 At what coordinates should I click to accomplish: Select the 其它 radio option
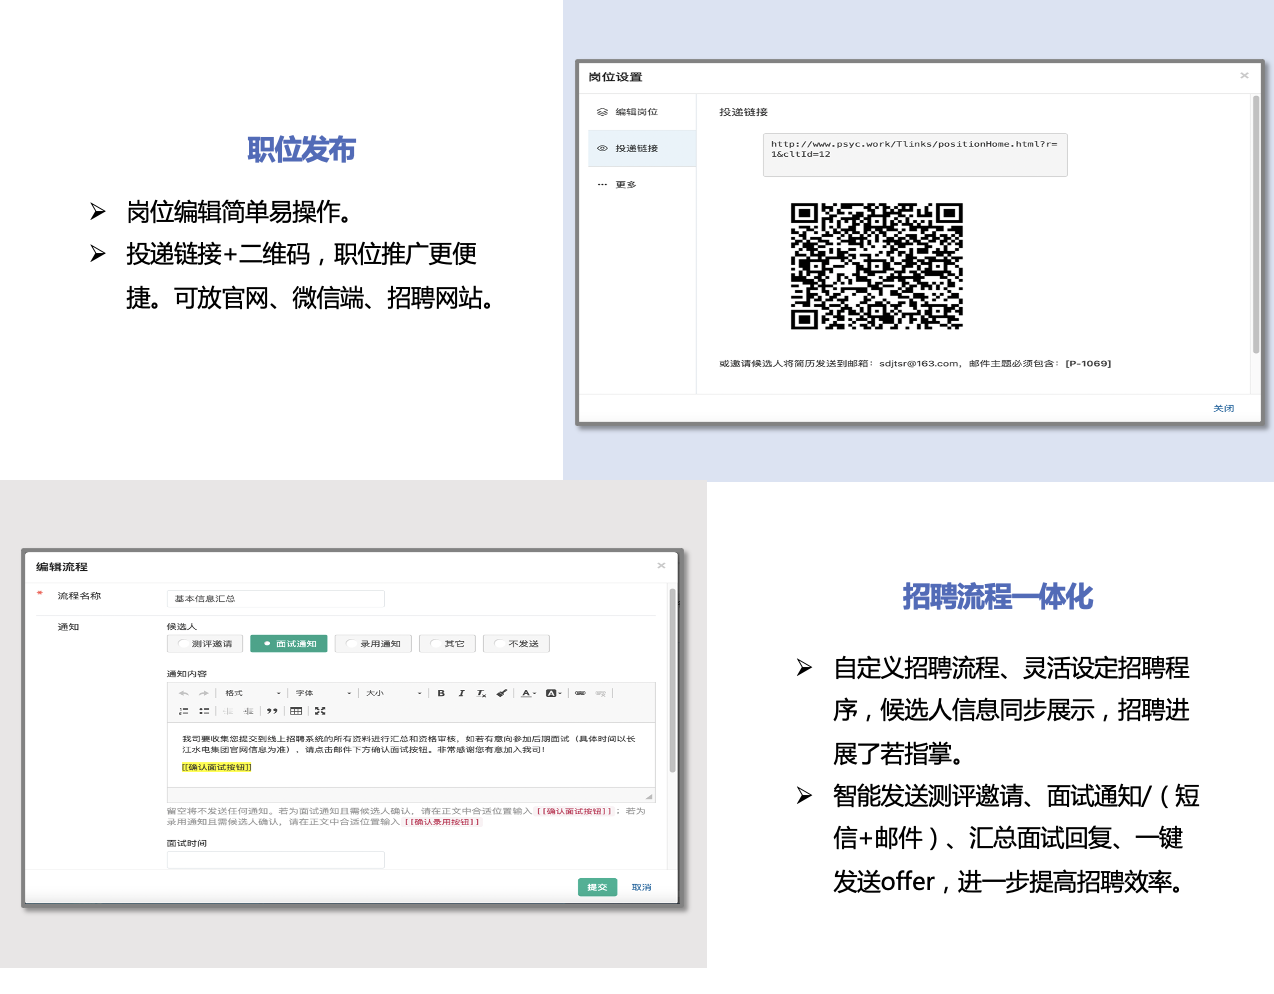coord(448,644)
